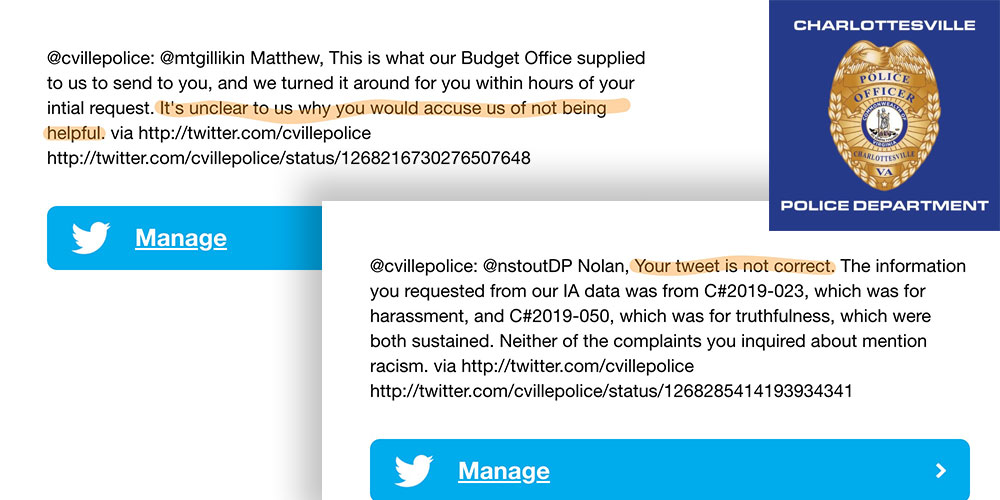
Task: Click the blue lower Manage button bar
Action: coord(670,469)
